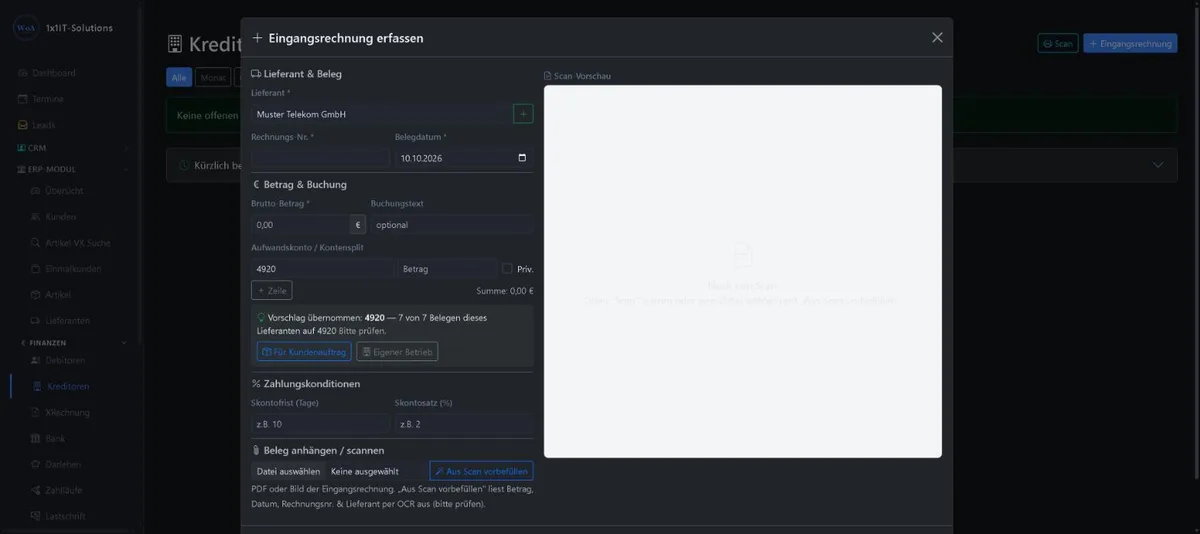
Task: Select Kreditoren in the Finanzen menu
Action: coord(68,386)
